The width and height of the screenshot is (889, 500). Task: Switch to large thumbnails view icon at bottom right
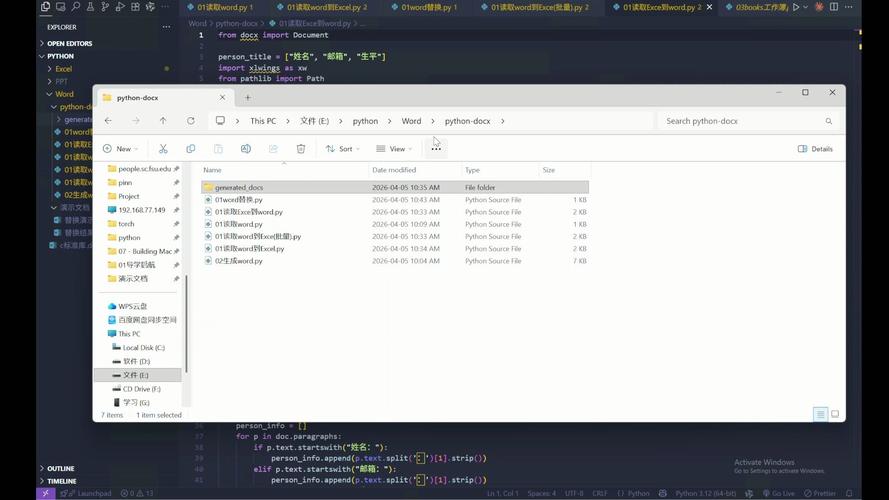835,414
